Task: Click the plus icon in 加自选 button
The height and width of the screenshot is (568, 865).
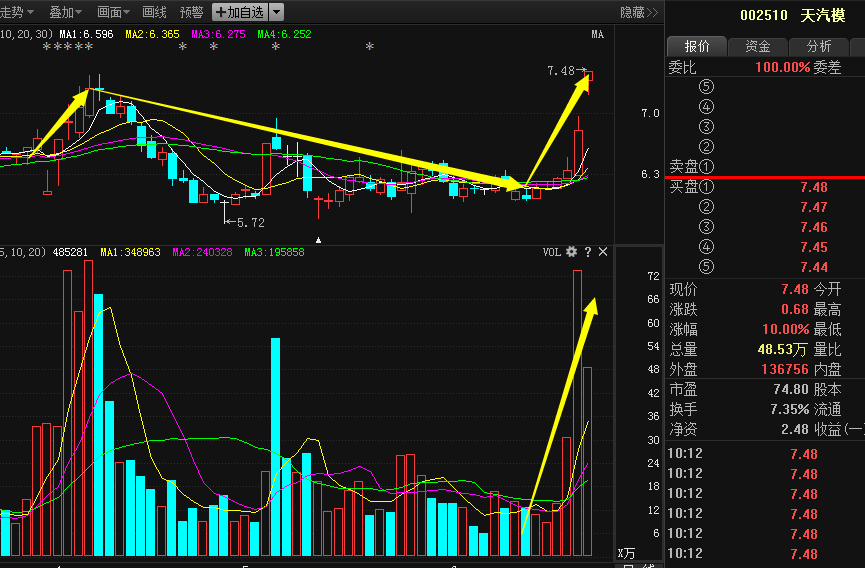Action: tap(220, 12)
